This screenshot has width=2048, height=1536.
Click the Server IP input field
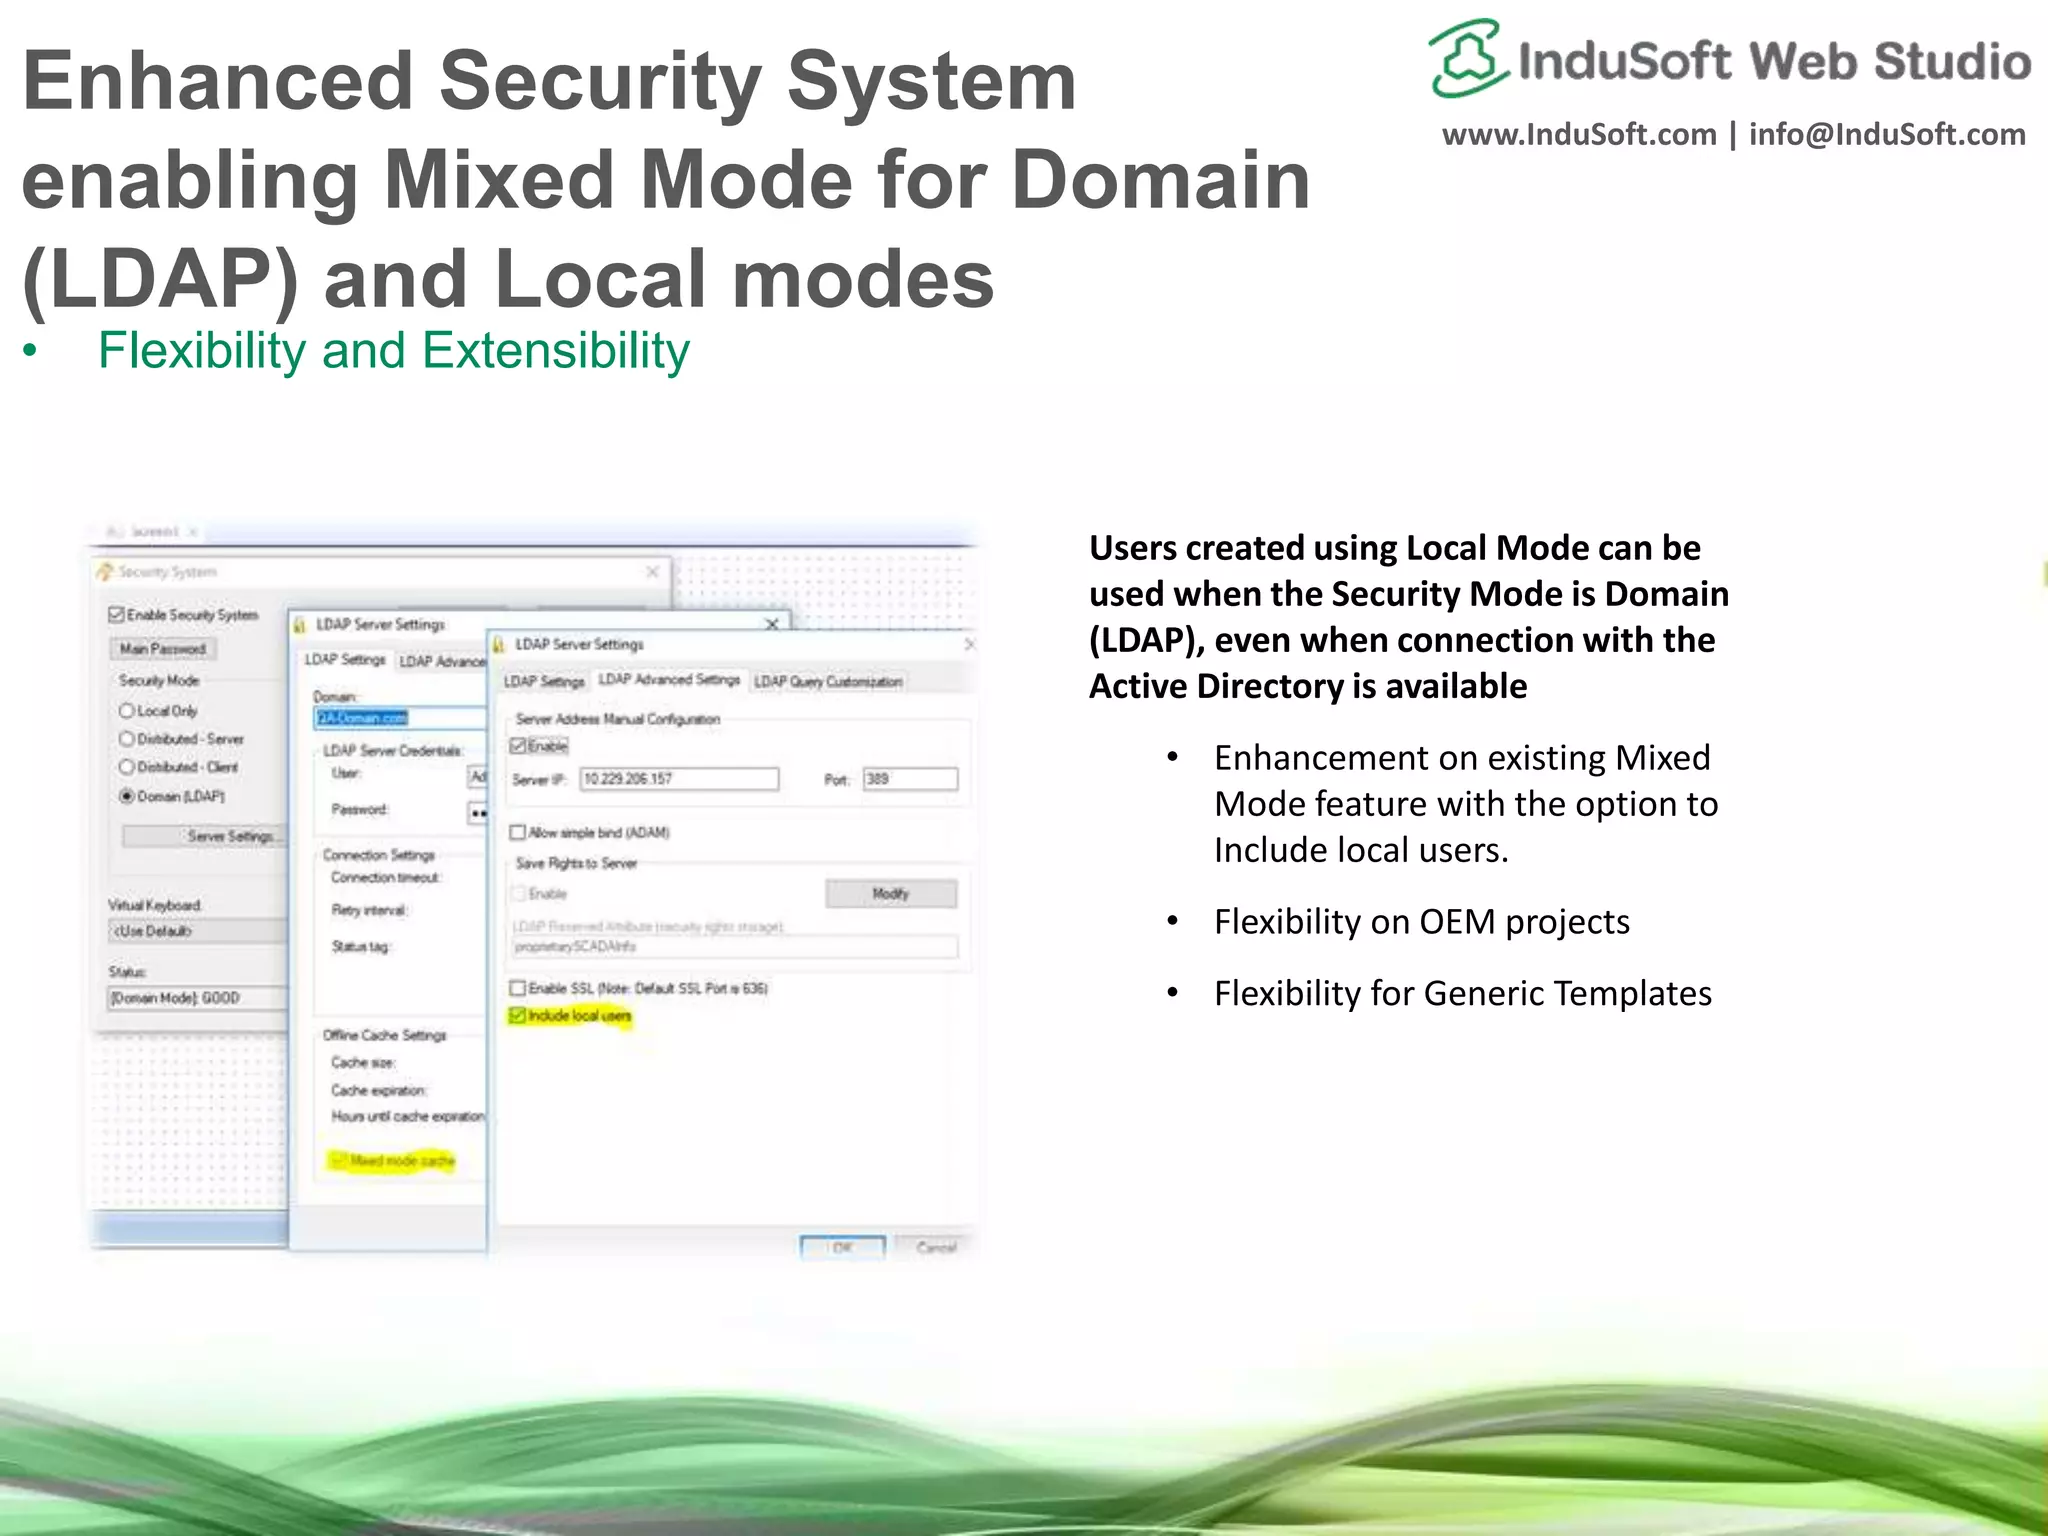pyautogui.click(x=679, y=779)
